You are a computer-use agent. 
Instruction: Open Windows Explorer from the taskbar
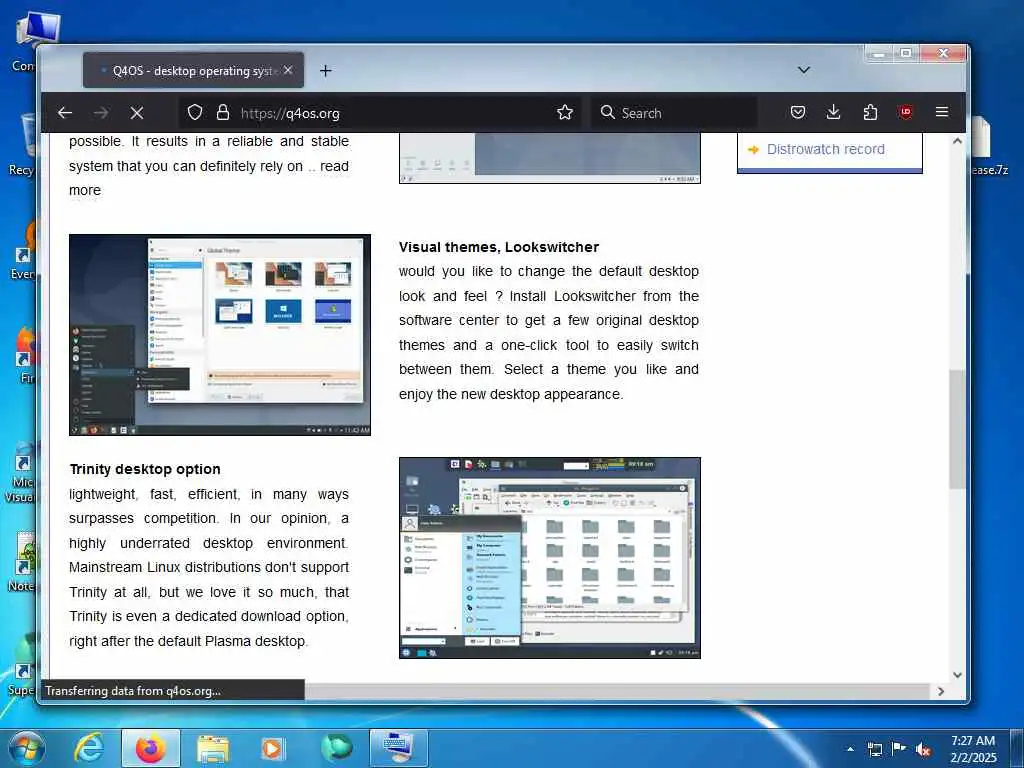point(213,748)
